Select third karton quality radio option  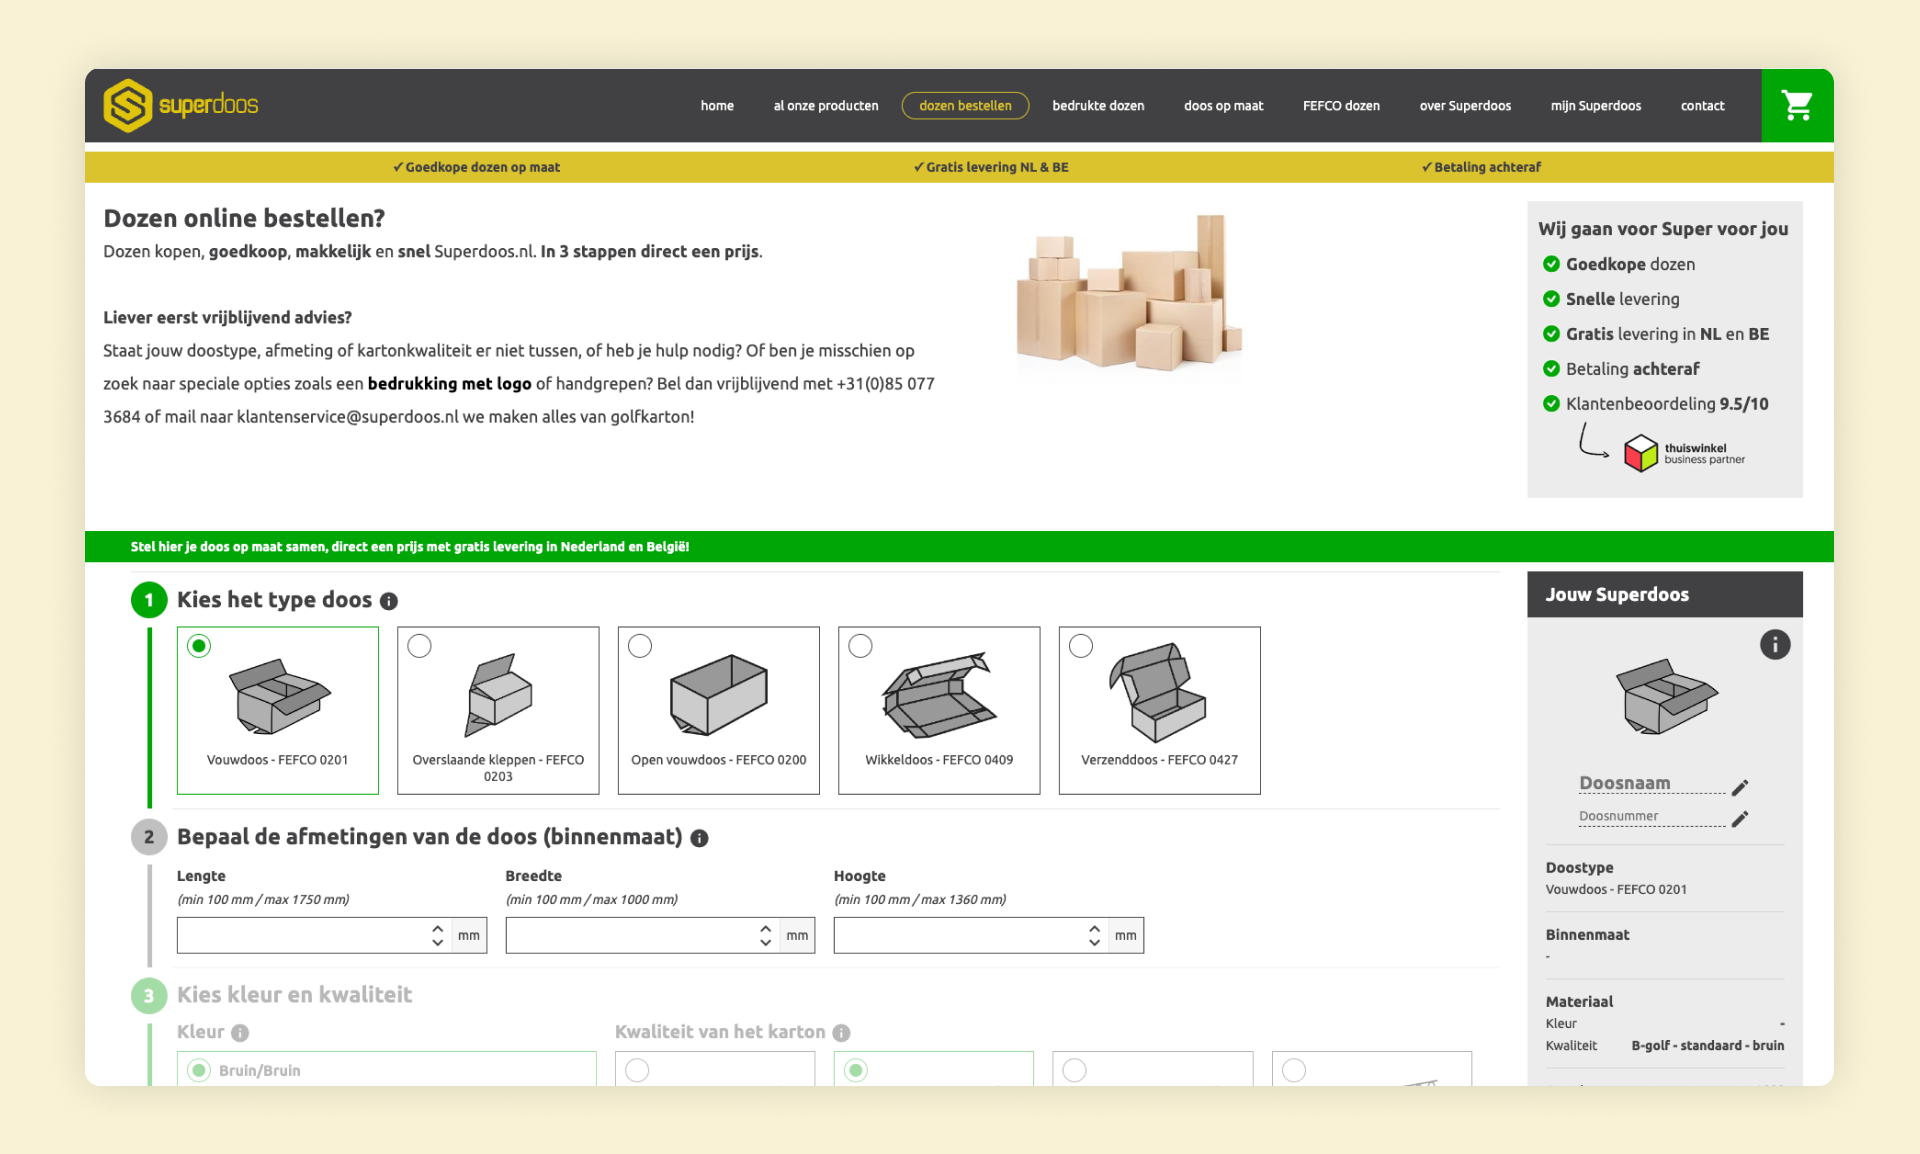click(1074, 1070)
